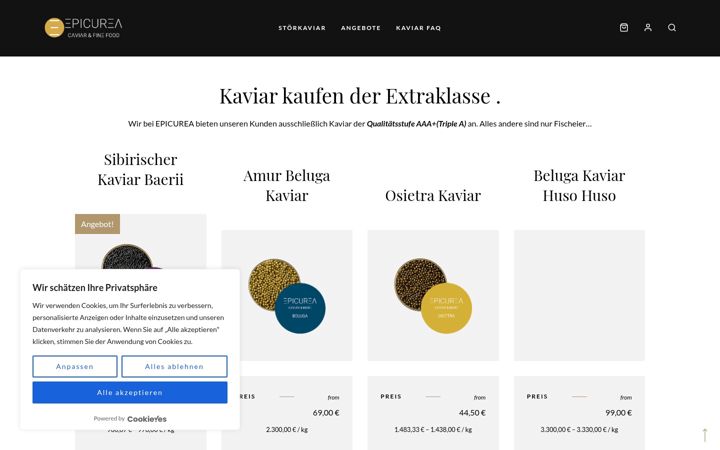Open the shopping cart icon

click(x=624, y=28)
